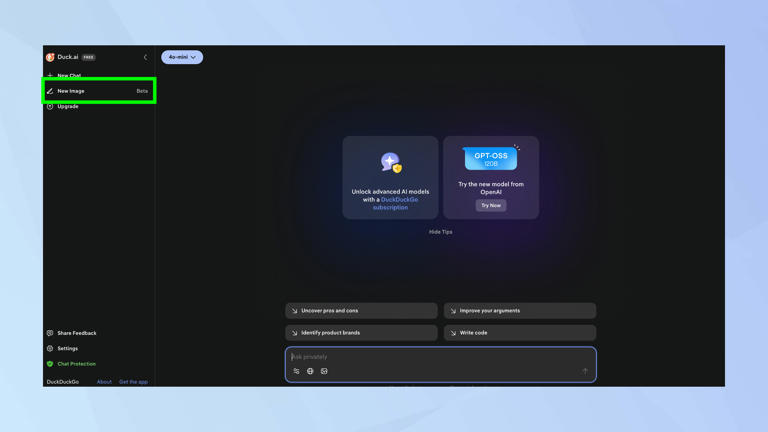This screenshot has width=768, height=432.
Task: Click the Settings gear icon
Action: 50,348
